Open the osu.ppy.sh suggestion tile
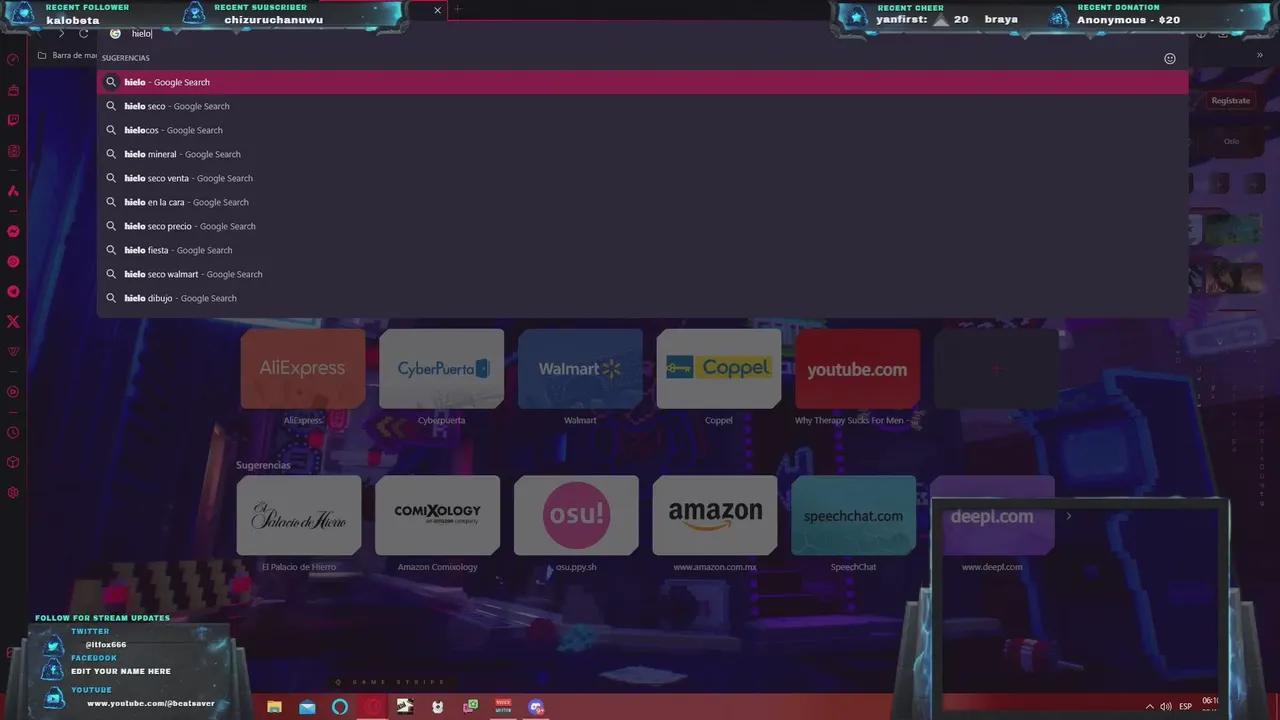The width and height of the screenshot is (1280, 720). pyautogui.click(x=576, y=515)
